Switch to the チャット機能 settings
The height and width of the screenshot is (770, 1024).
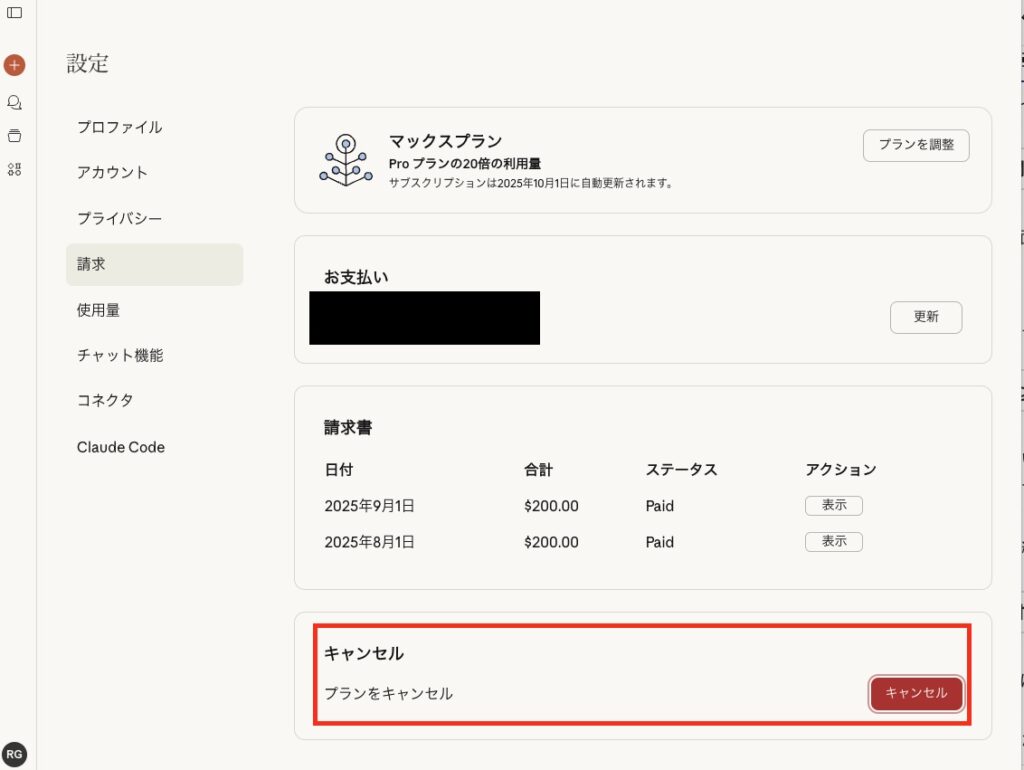[x=119, y=355]
